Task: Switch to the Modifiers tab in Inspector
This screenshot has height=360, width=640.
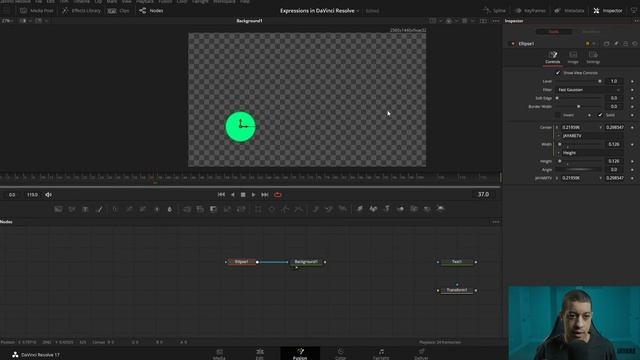Action: 591,31
